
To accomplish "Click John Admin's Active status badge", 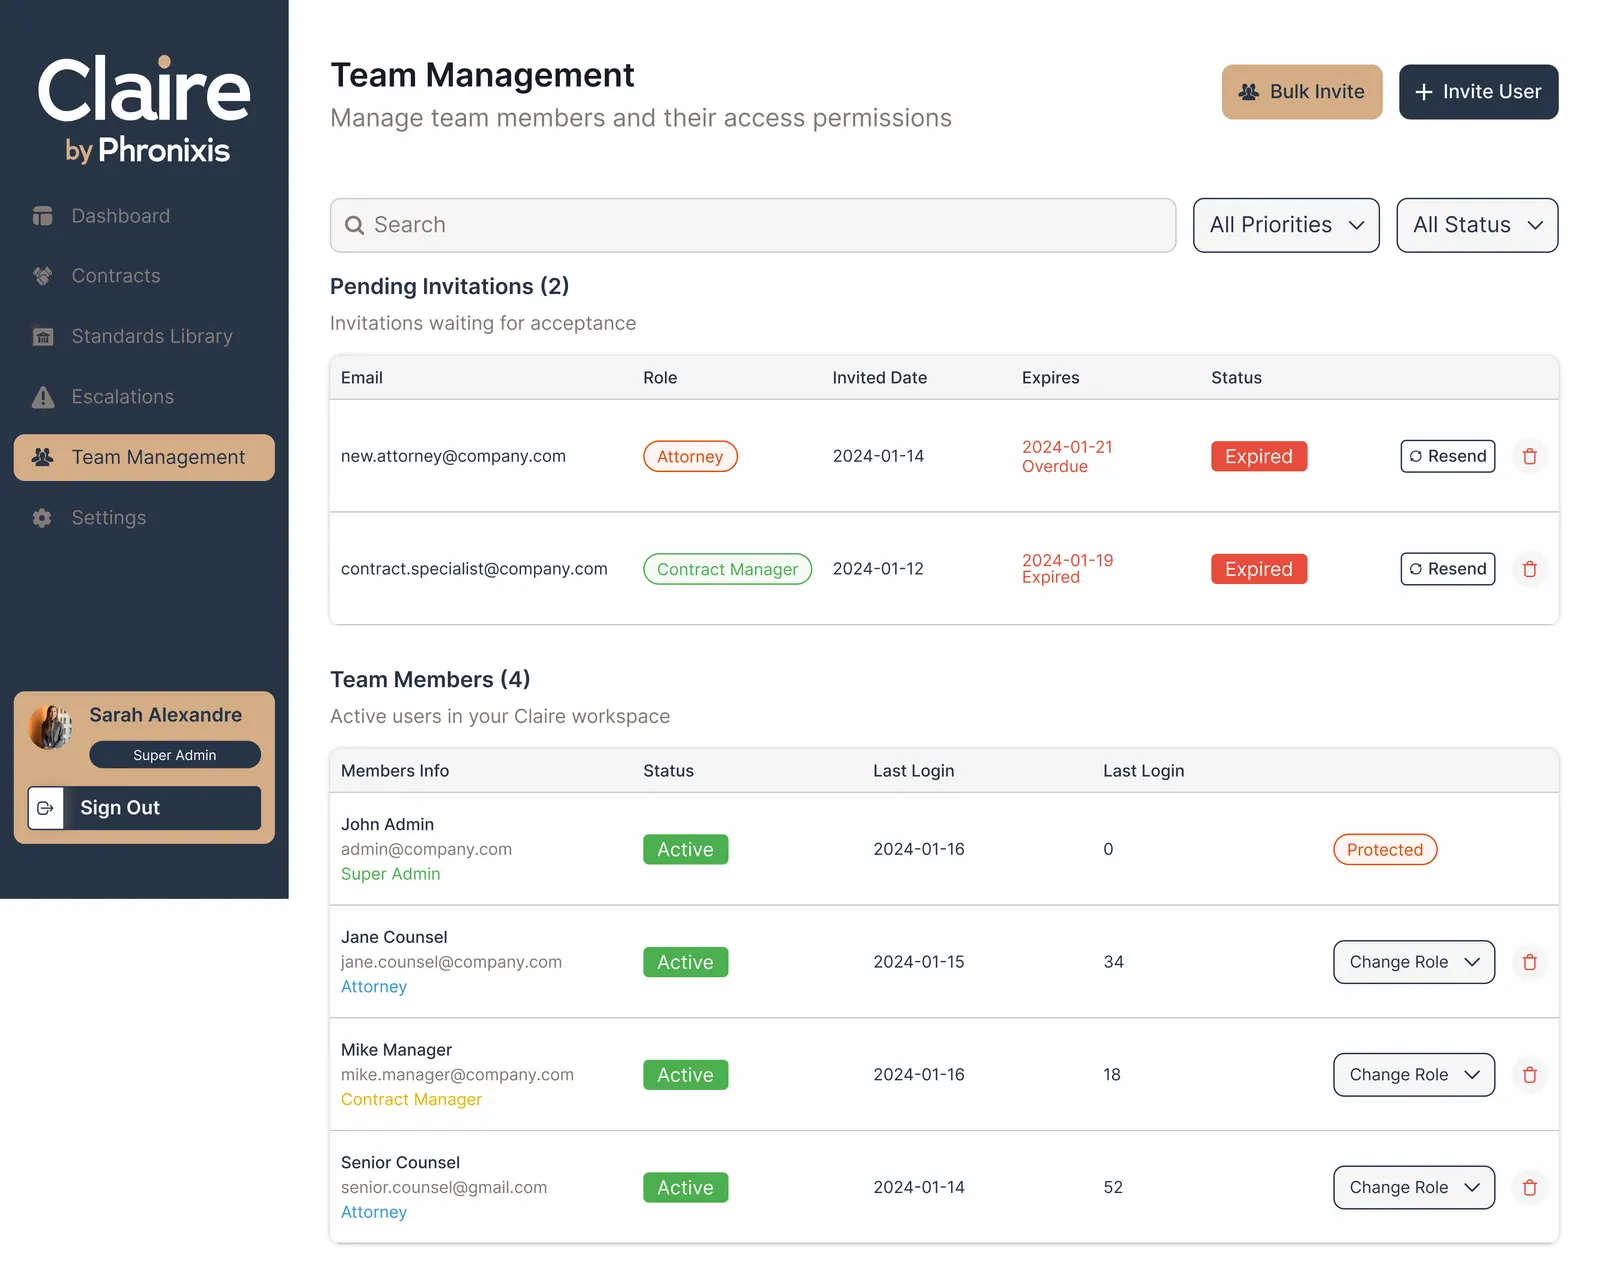I will point(685,850).
